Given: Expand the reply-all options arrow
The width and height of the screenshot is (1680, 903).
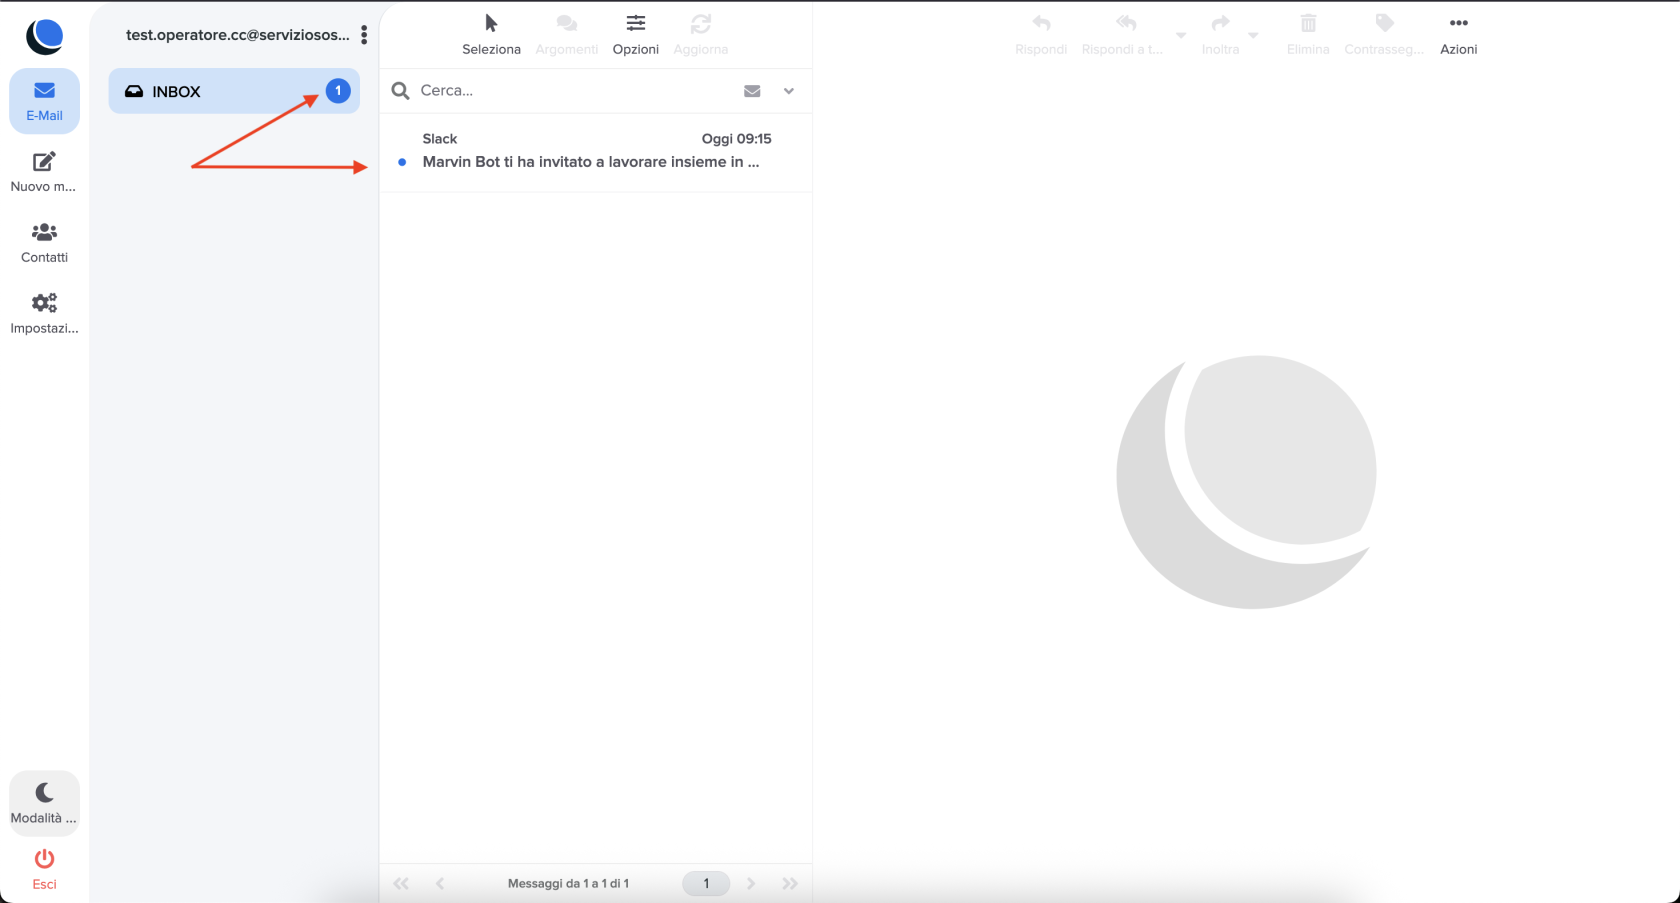Looking at the screenshot, I should [1181, 35].
